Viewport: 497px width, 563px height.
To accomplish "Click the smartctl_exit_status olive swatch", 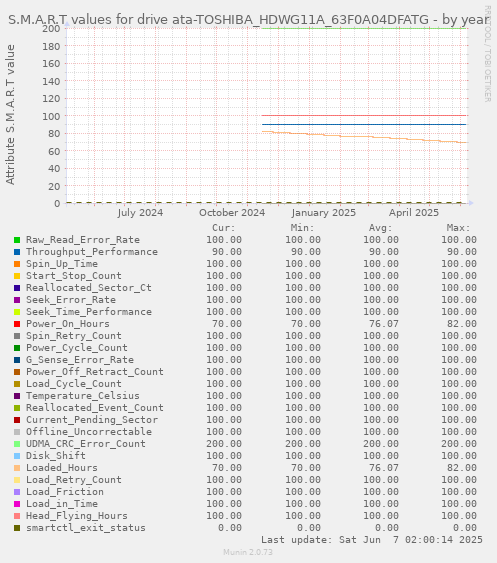I will (x=17, y=528).
